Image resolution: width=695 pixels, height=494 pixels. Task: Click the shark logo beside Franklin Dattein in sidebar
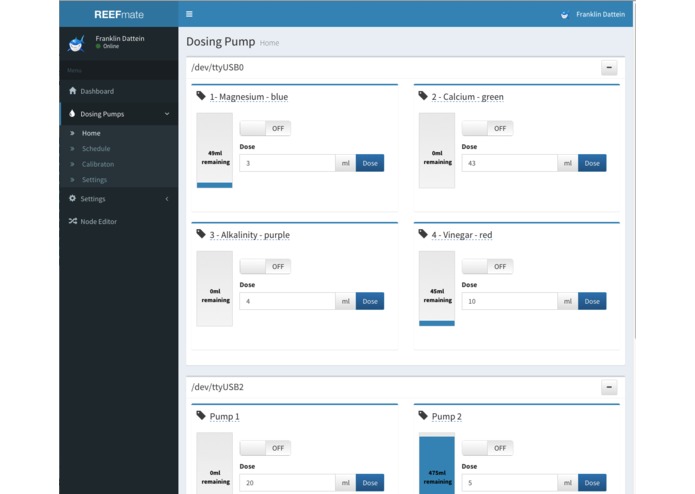click(76, 43)
